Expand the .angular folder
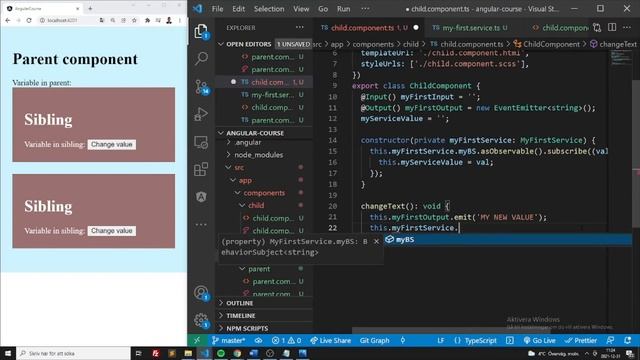 pos(247,142)
